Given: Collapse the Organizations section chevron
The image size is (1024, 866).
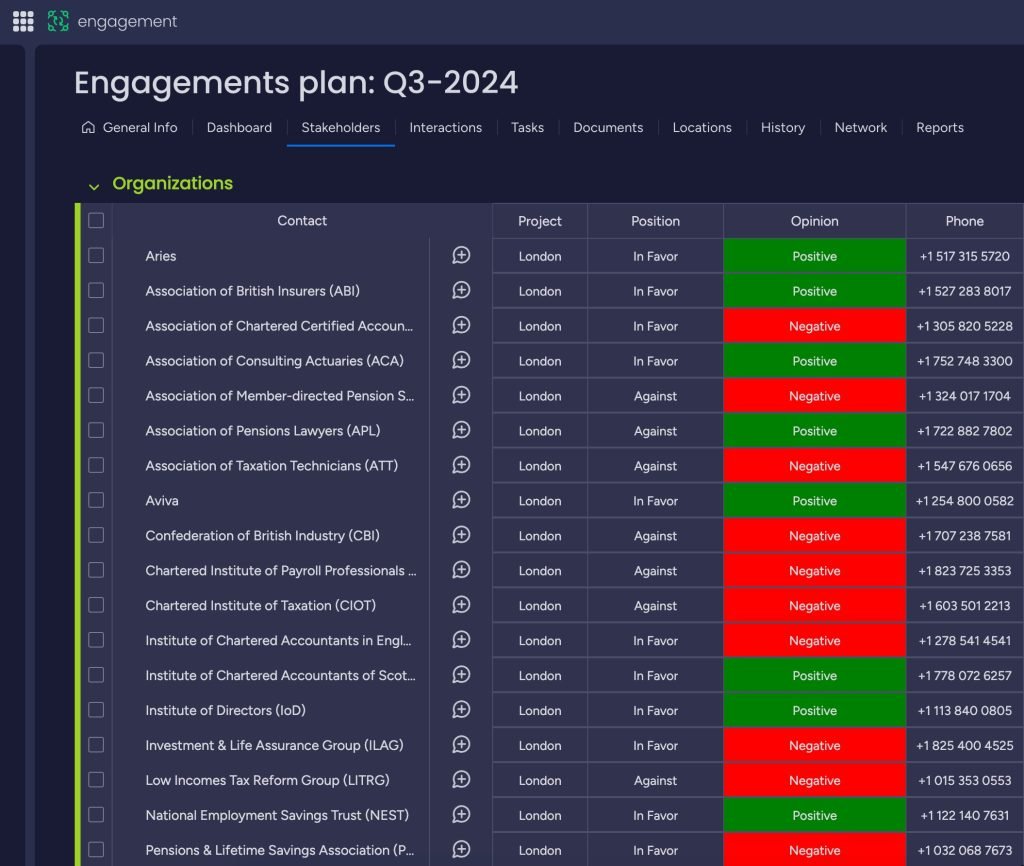Looking at the screenshot, I should tap(94, 187).
